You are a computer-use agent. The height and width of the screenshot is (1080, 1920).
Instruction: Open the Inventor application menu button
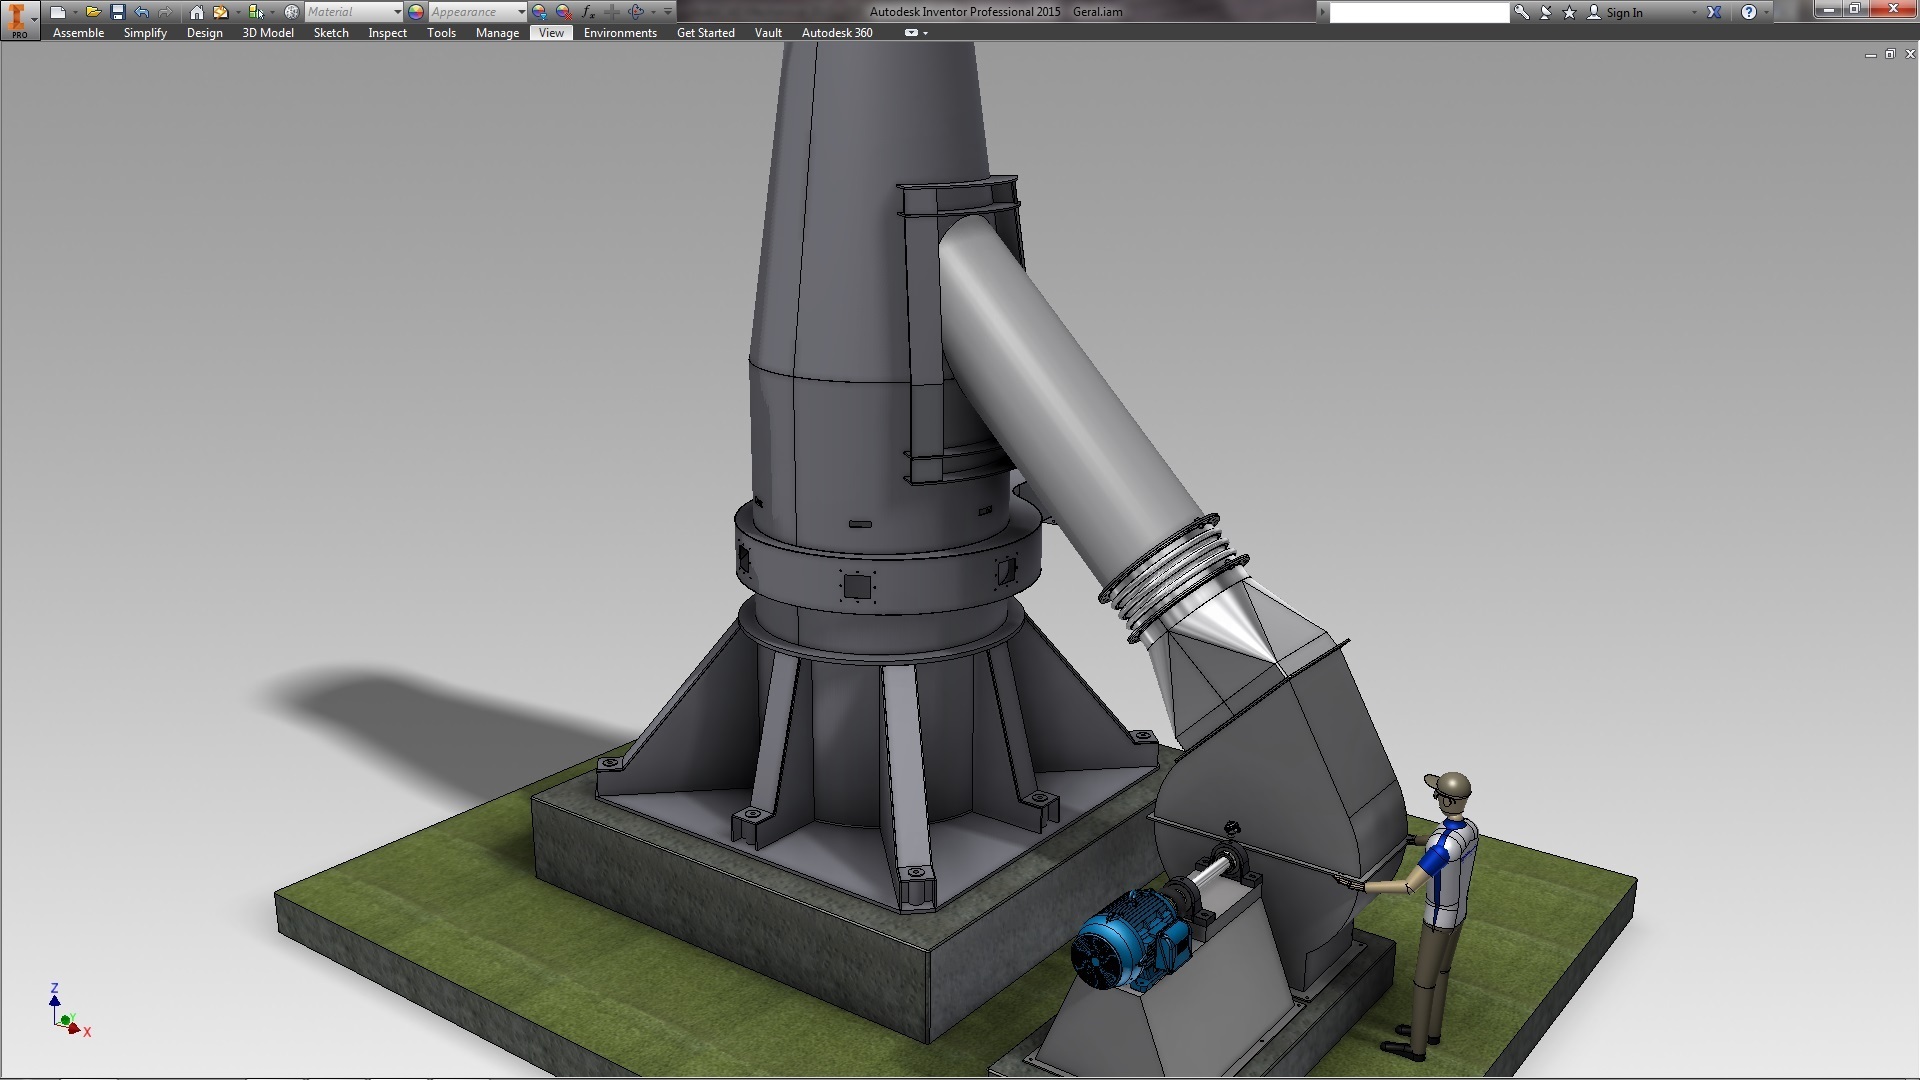[19, 19]
